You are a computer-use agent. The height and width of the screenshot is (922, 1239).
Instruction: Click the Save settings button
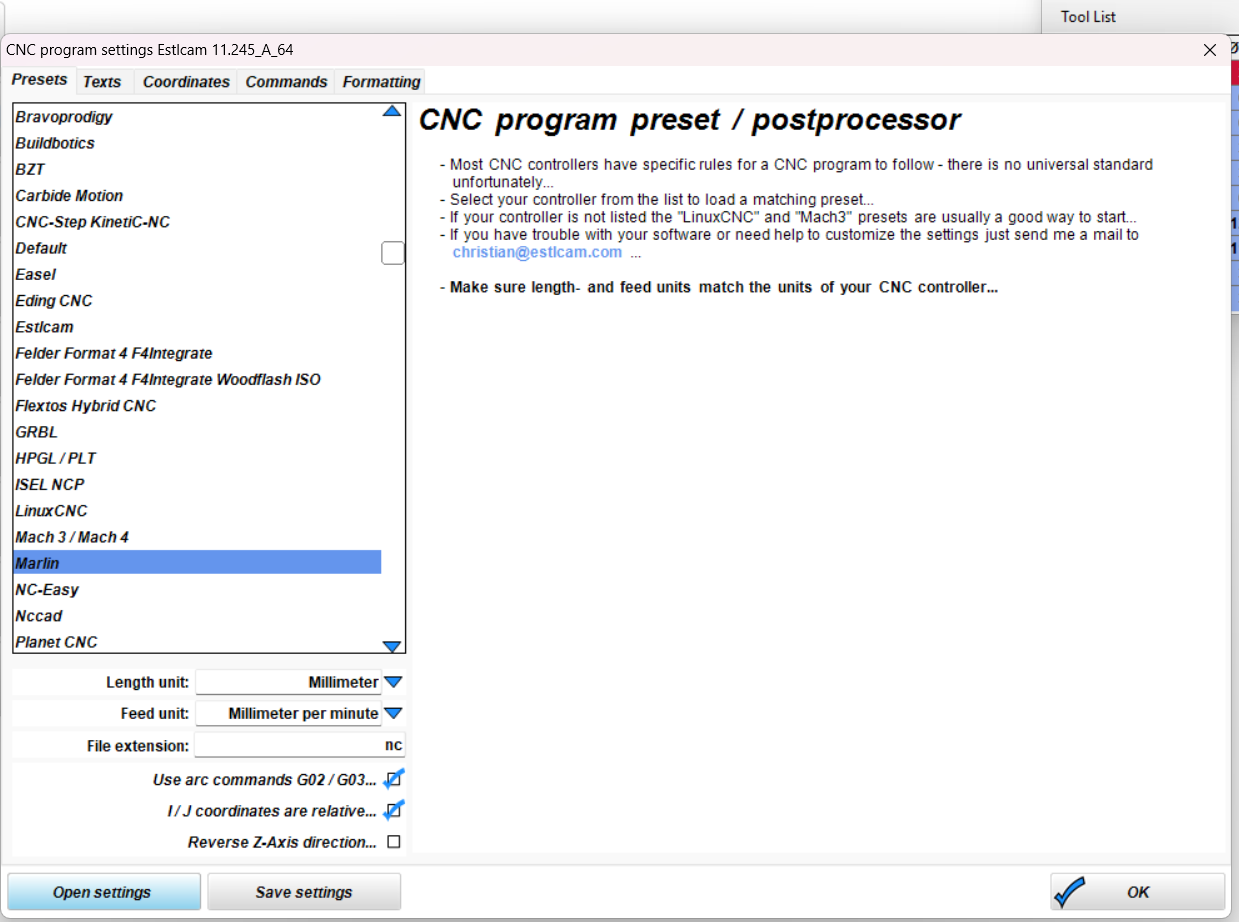click(304, 892)
